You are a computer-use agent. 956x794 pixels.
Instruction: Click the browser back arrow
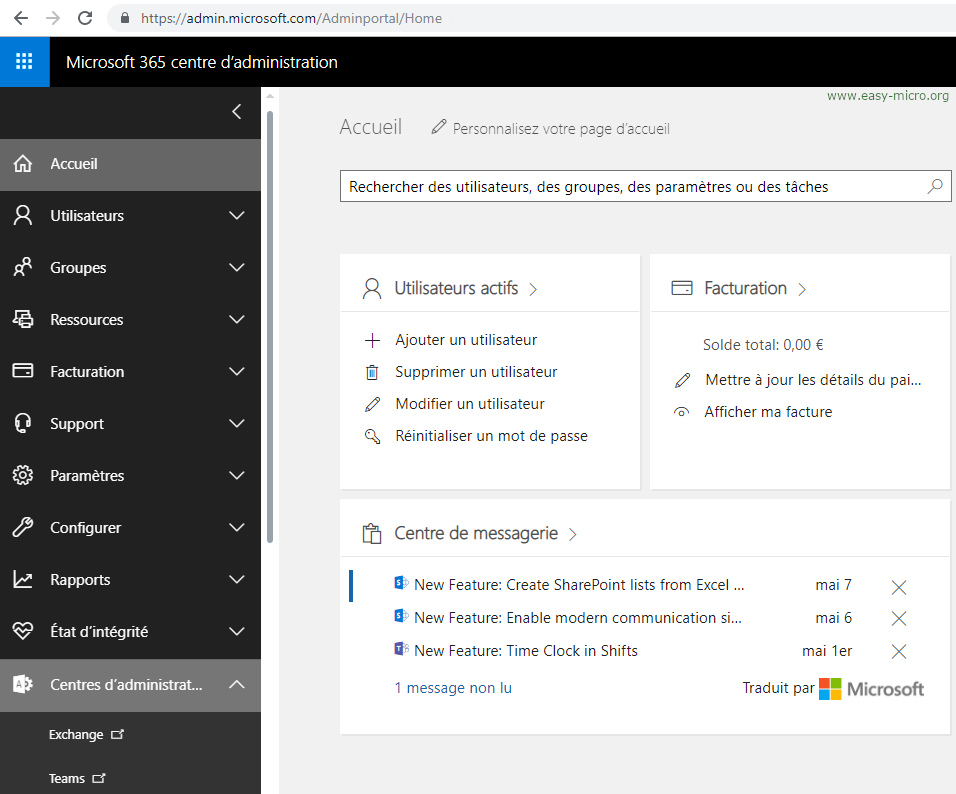[x=21, y=18]
